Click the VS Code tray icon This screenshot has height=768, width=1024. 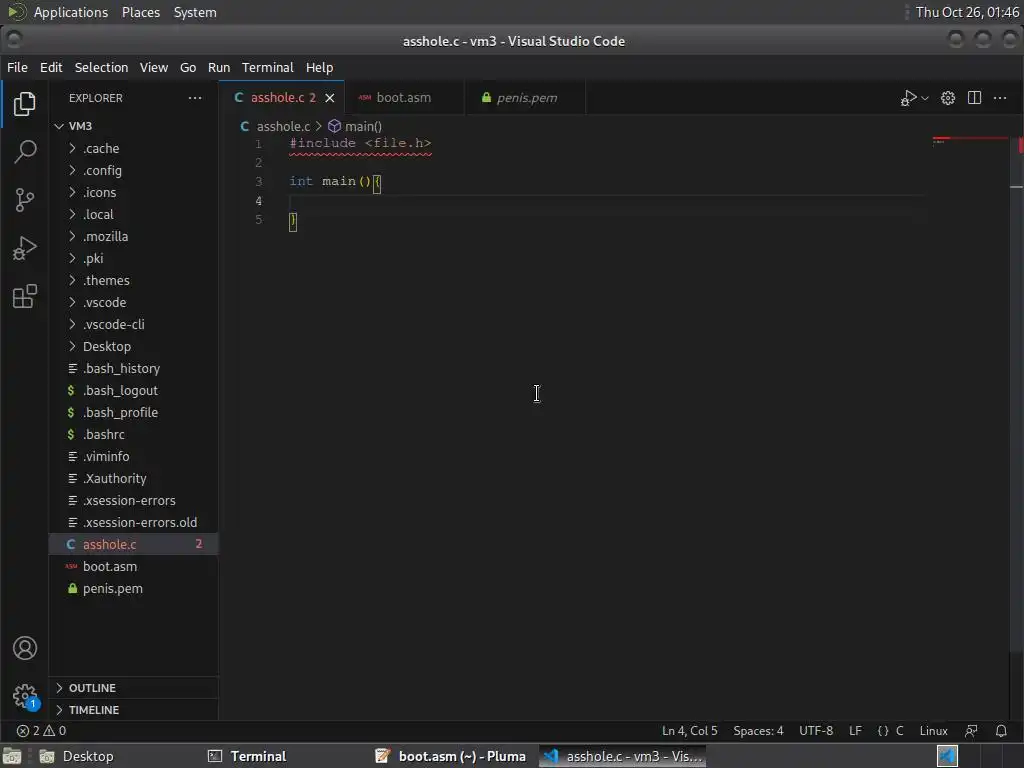click(947, 756)
